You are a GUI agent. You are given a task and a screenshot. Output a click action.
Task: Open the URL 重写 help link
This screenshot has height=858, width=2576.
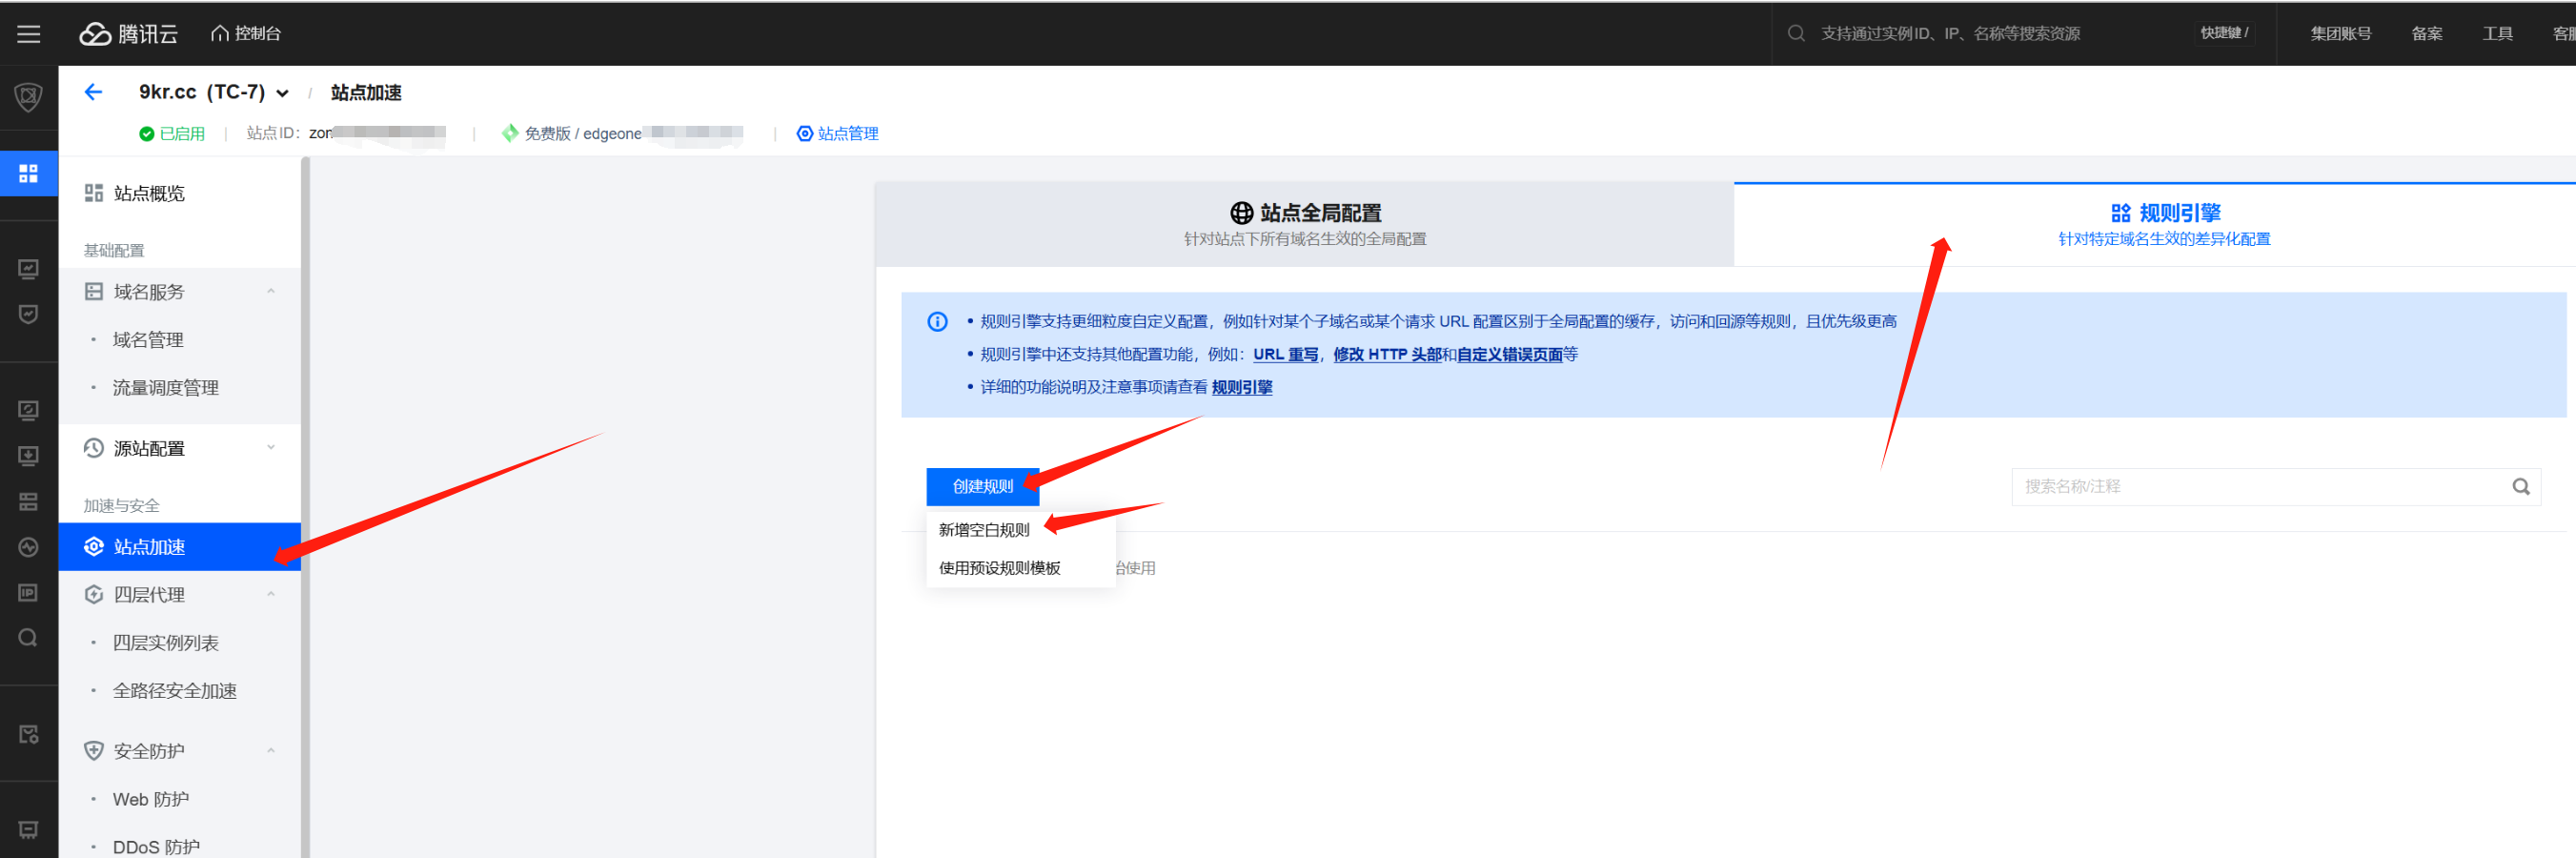(x=1285, y=354)
